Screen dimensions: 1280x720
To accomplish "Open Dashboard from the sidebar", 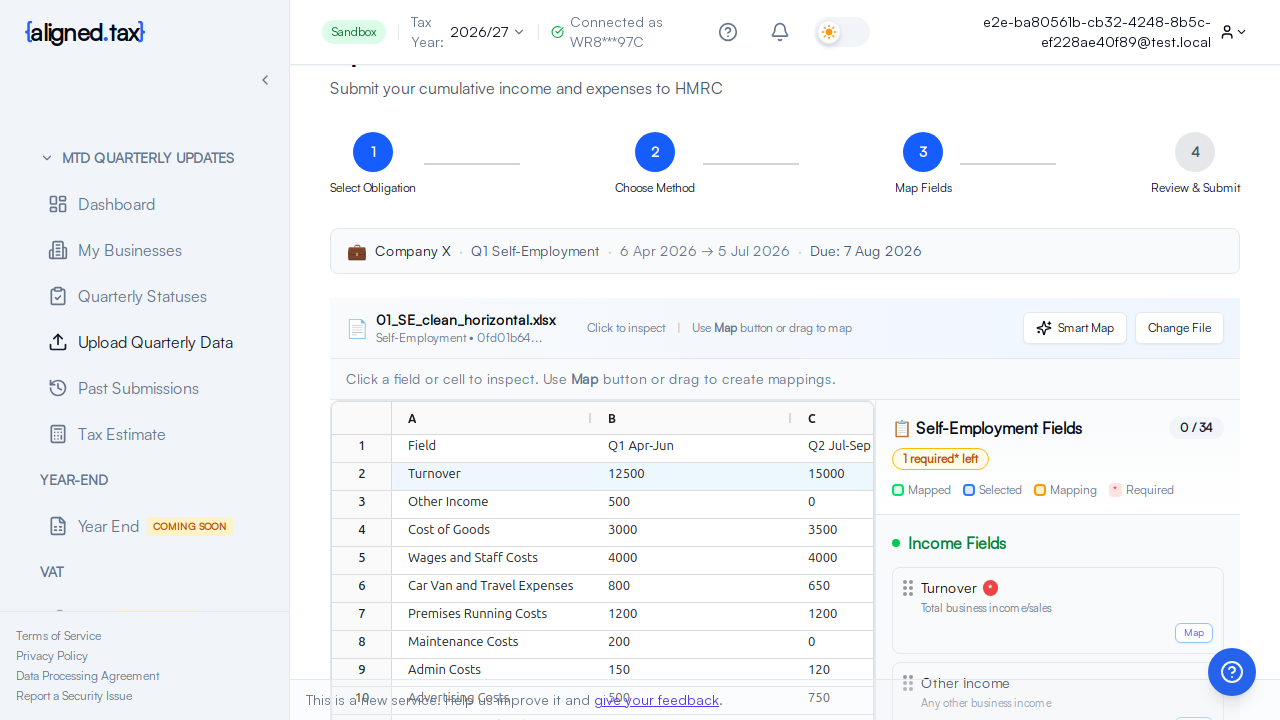I will (116, 204).
